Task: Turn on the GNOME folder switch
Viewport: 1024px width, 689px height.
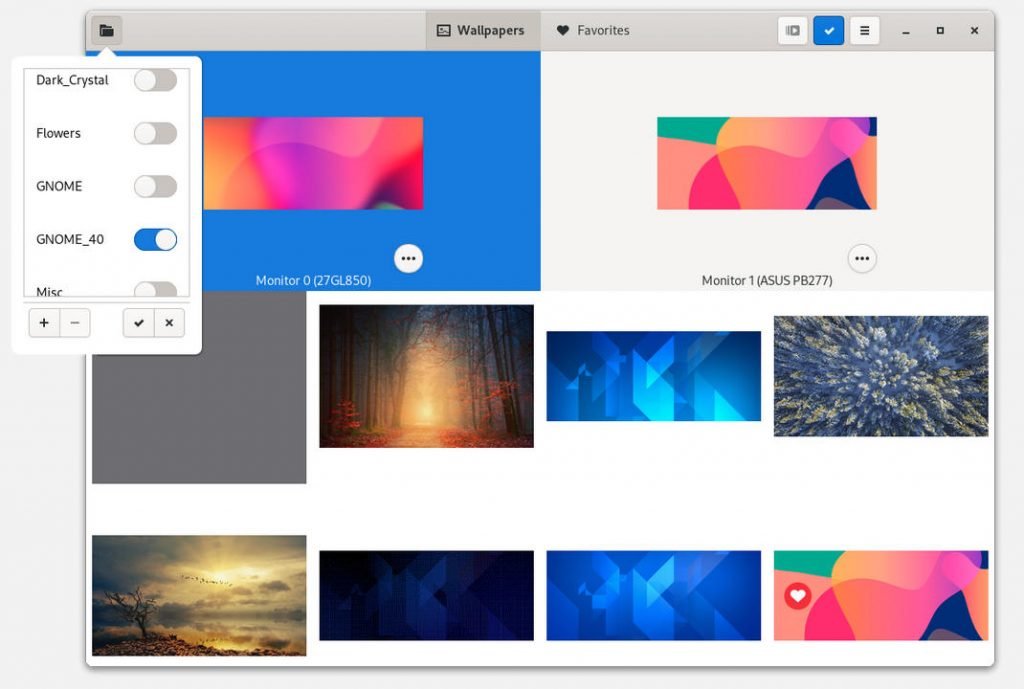Action: pyautogui.click(x=155, y=186)
